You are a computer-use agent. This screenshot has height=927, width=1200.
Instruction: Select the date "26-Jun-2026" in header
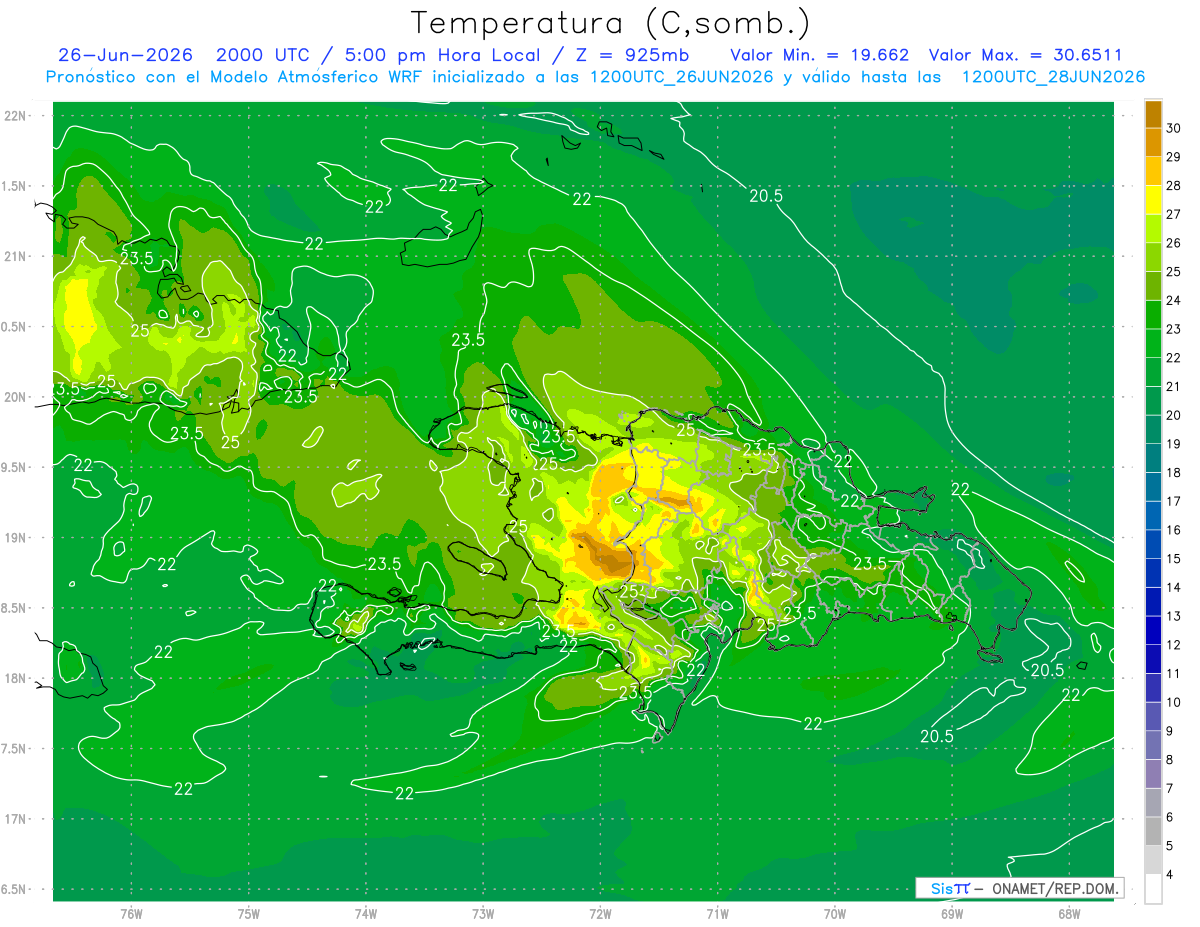tap(125, 55)
